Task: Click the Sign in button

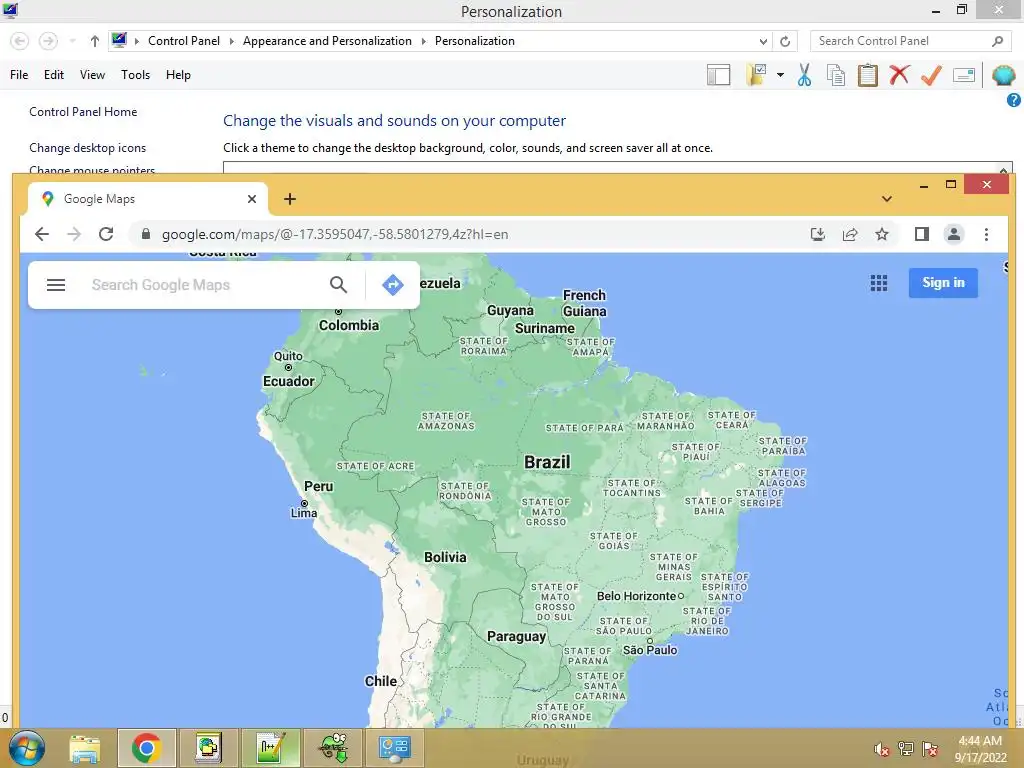Action: pos(943,283)
